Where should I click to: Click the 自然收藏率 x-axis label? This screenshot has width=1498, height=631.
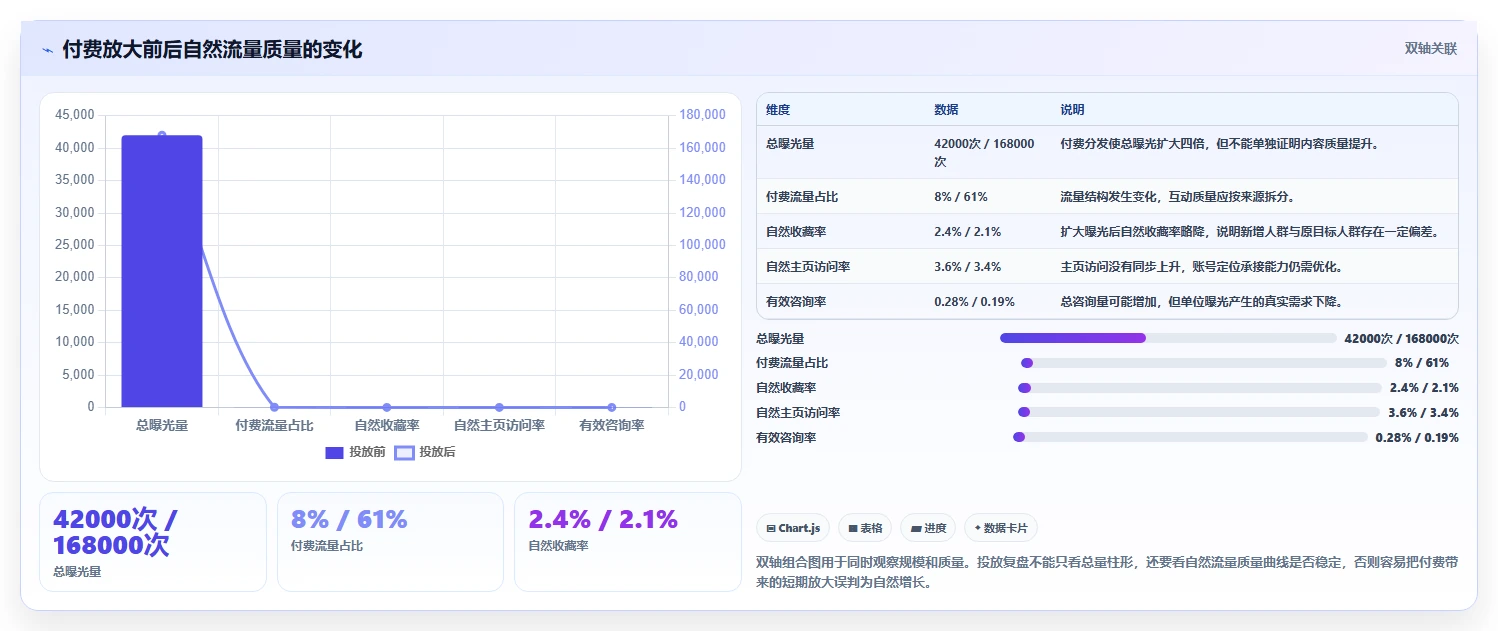coord(387,426)
